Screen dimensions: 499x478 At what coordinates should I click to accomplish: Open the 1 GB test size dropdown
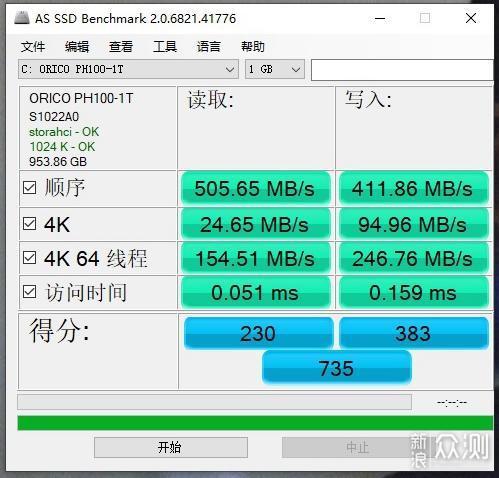pos(275,69)
